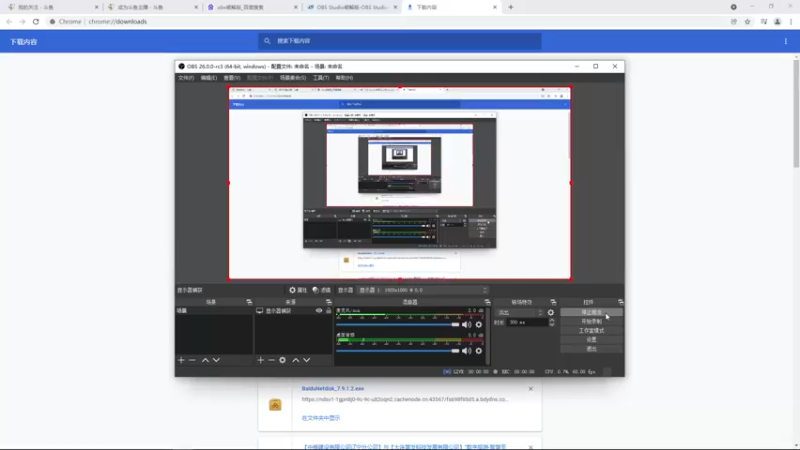Reload the Chrome downloads page
Screen dimensions: 800x450
(x=36, y=21)
